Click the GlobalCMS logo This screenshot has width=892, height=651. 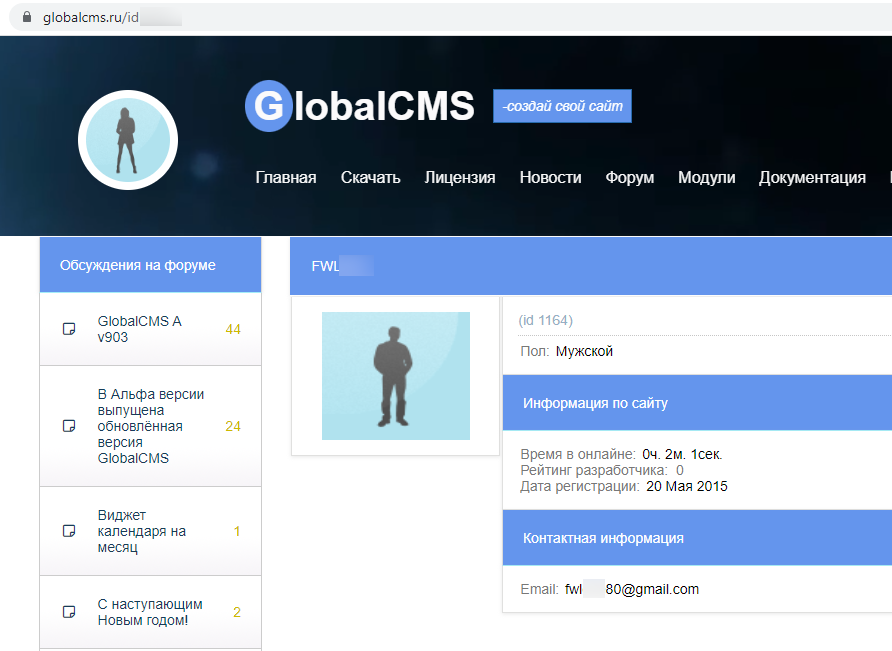click(x=360, y=106)
